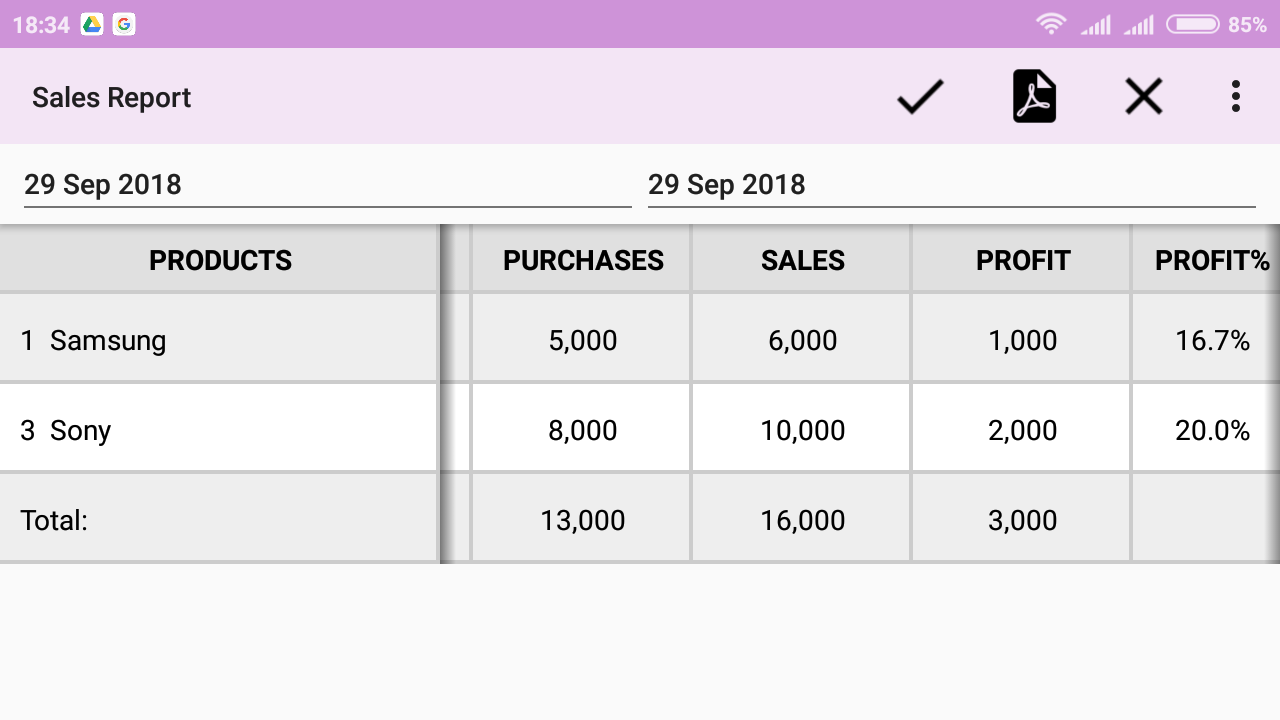Click Samsung purchases value 5,000
Viewport: 1280px width, 720px height.
[583, 340]
